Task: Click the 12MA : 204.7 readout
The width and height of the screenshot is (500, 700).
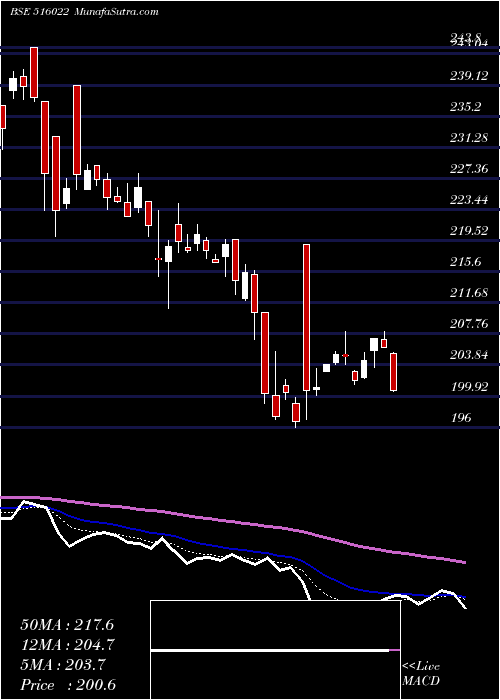Action: 67,645
